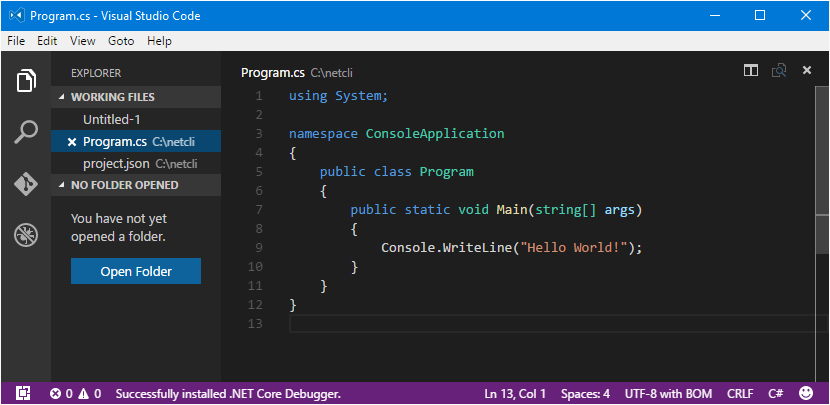Change line endings via CRLF
The height and width of the screenshot is (405, 830).
click(740, 394)
